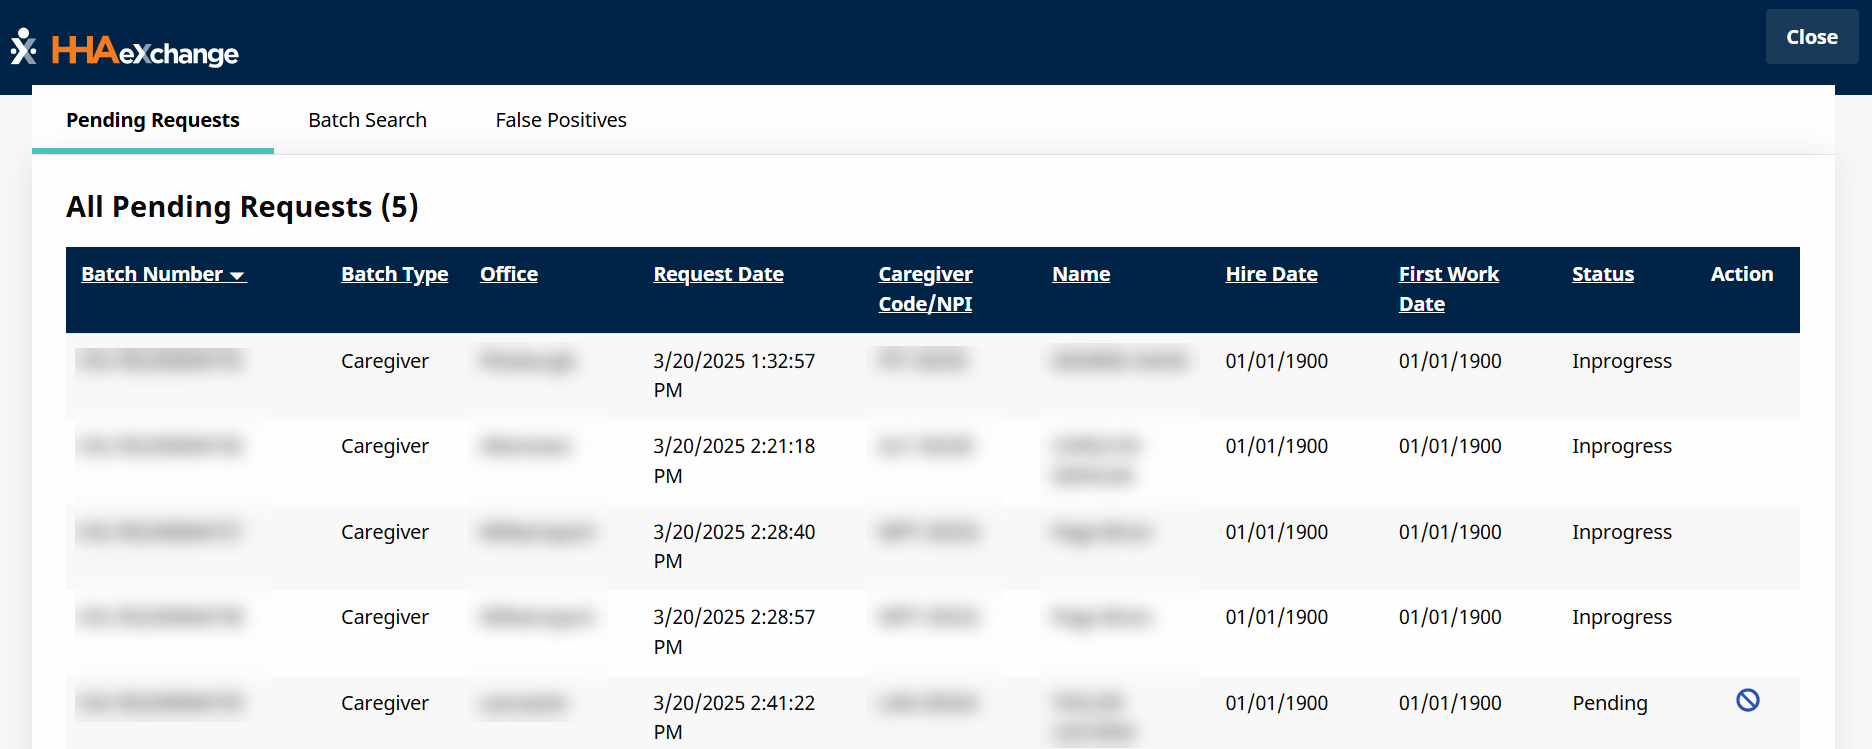Select the request dated 3/20/2025 2:21:18 PM
The height and width of the screenshot is (749, 1872).
(x=733, y=460)
